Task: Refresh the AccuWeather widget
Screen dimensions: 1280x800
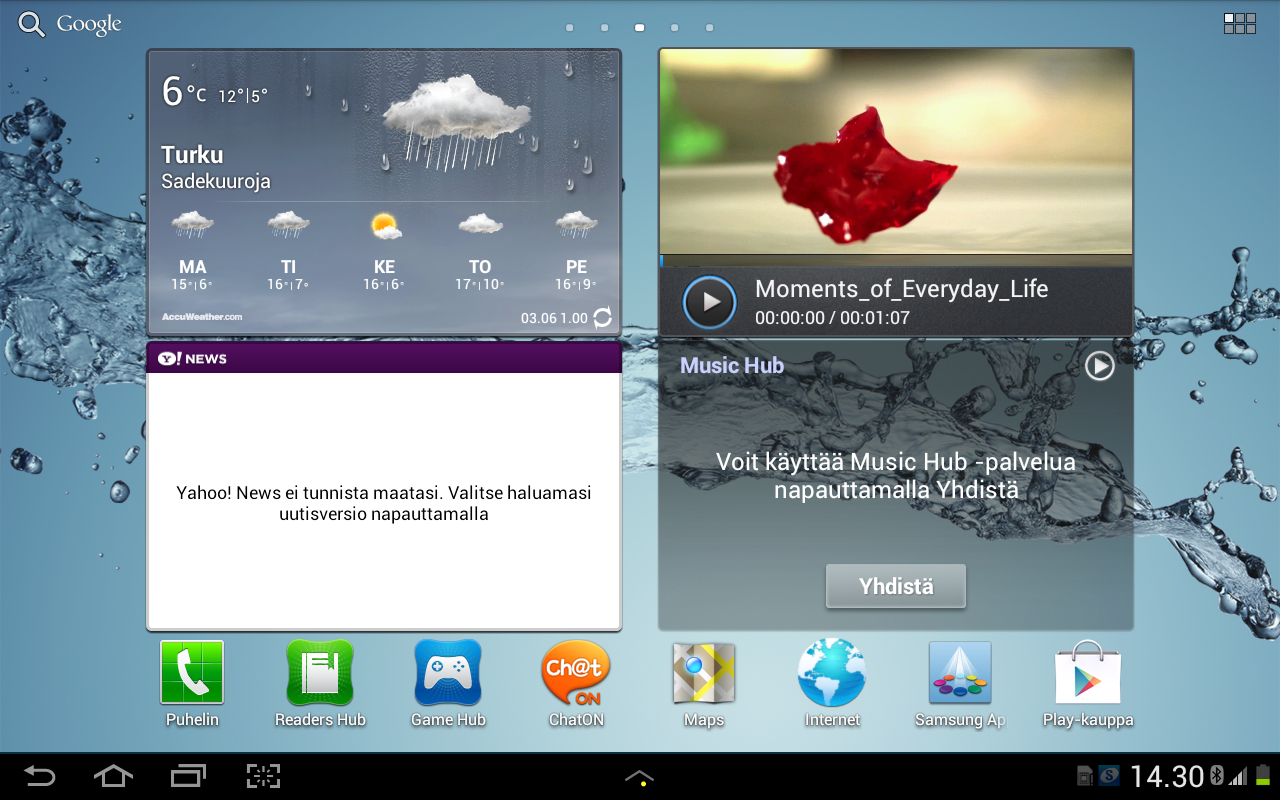Action: click(603, 318)
